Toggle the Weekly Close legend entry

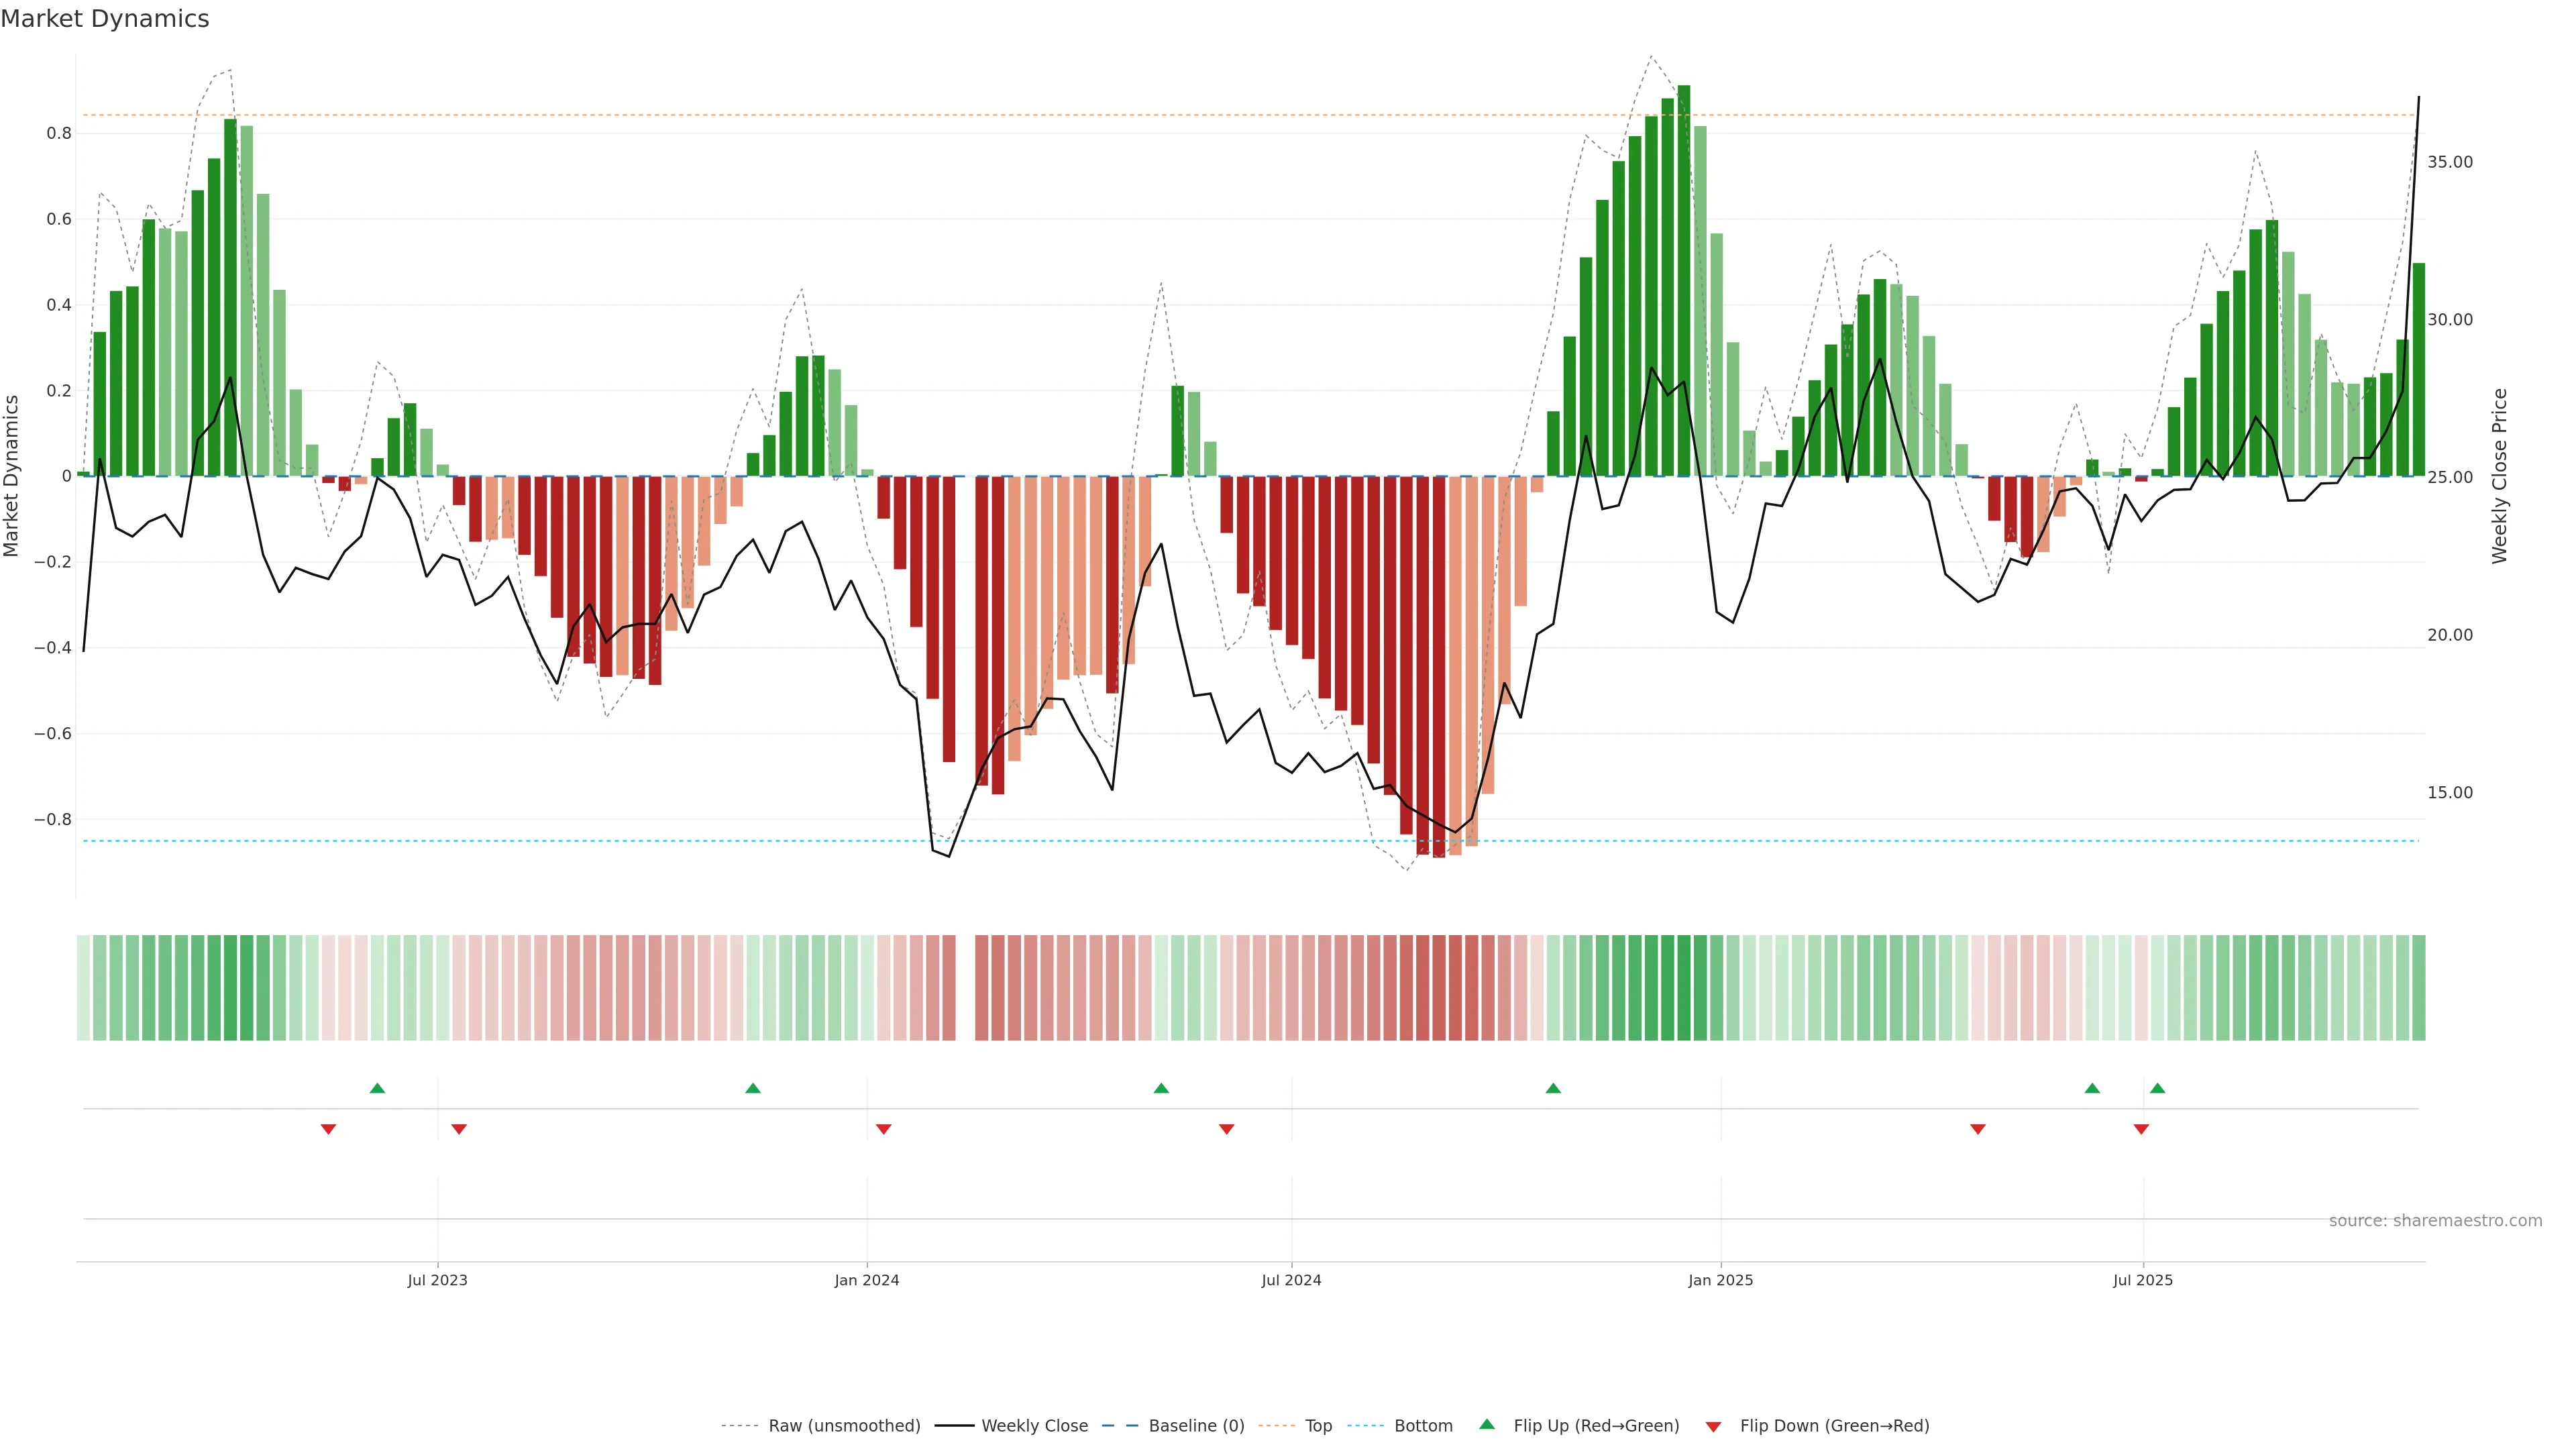pyautogui.click(x=1034, y=1426)
